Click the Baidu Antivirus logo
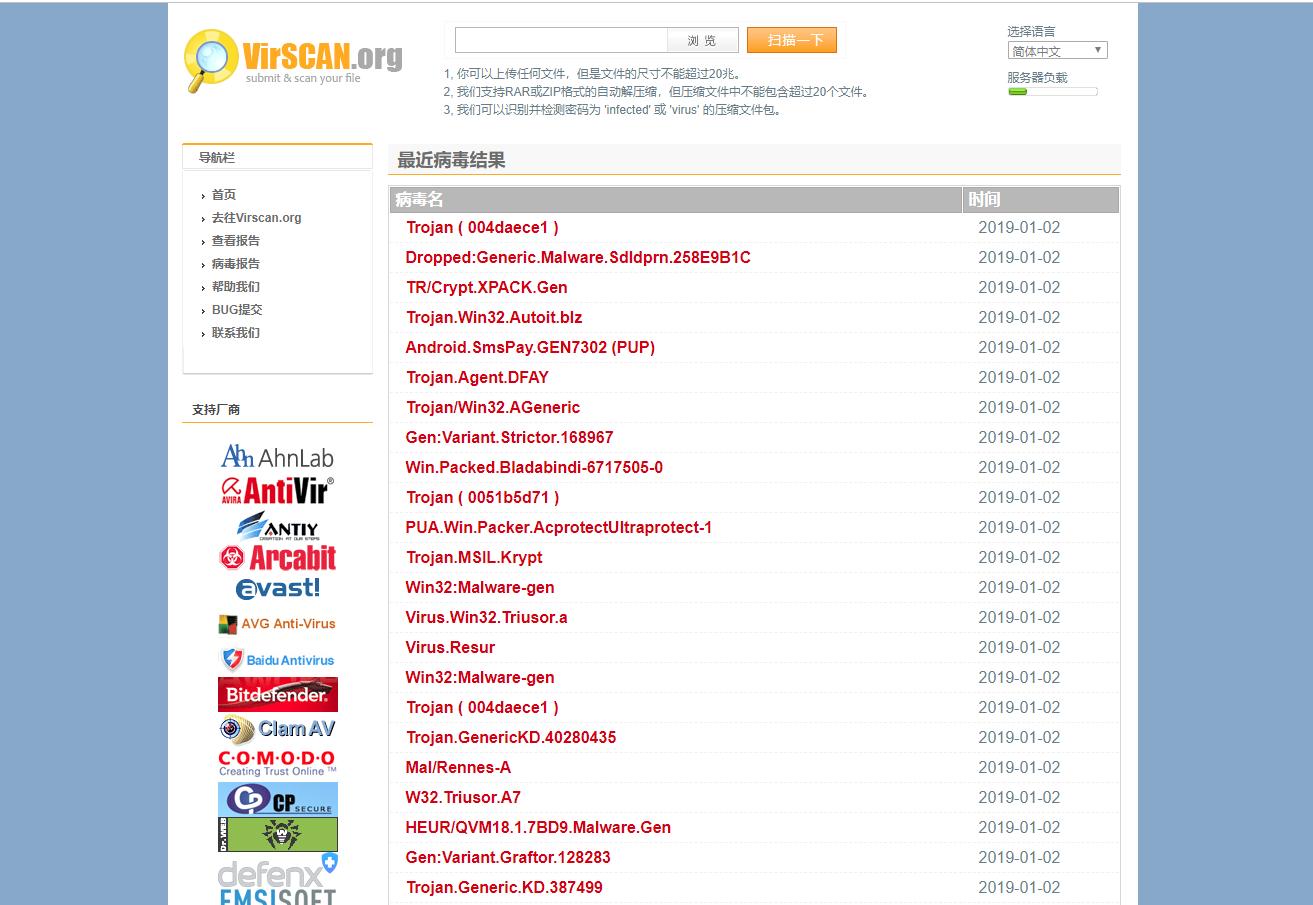Screen dimensions: 1313x905 click(x=277, y=659)
